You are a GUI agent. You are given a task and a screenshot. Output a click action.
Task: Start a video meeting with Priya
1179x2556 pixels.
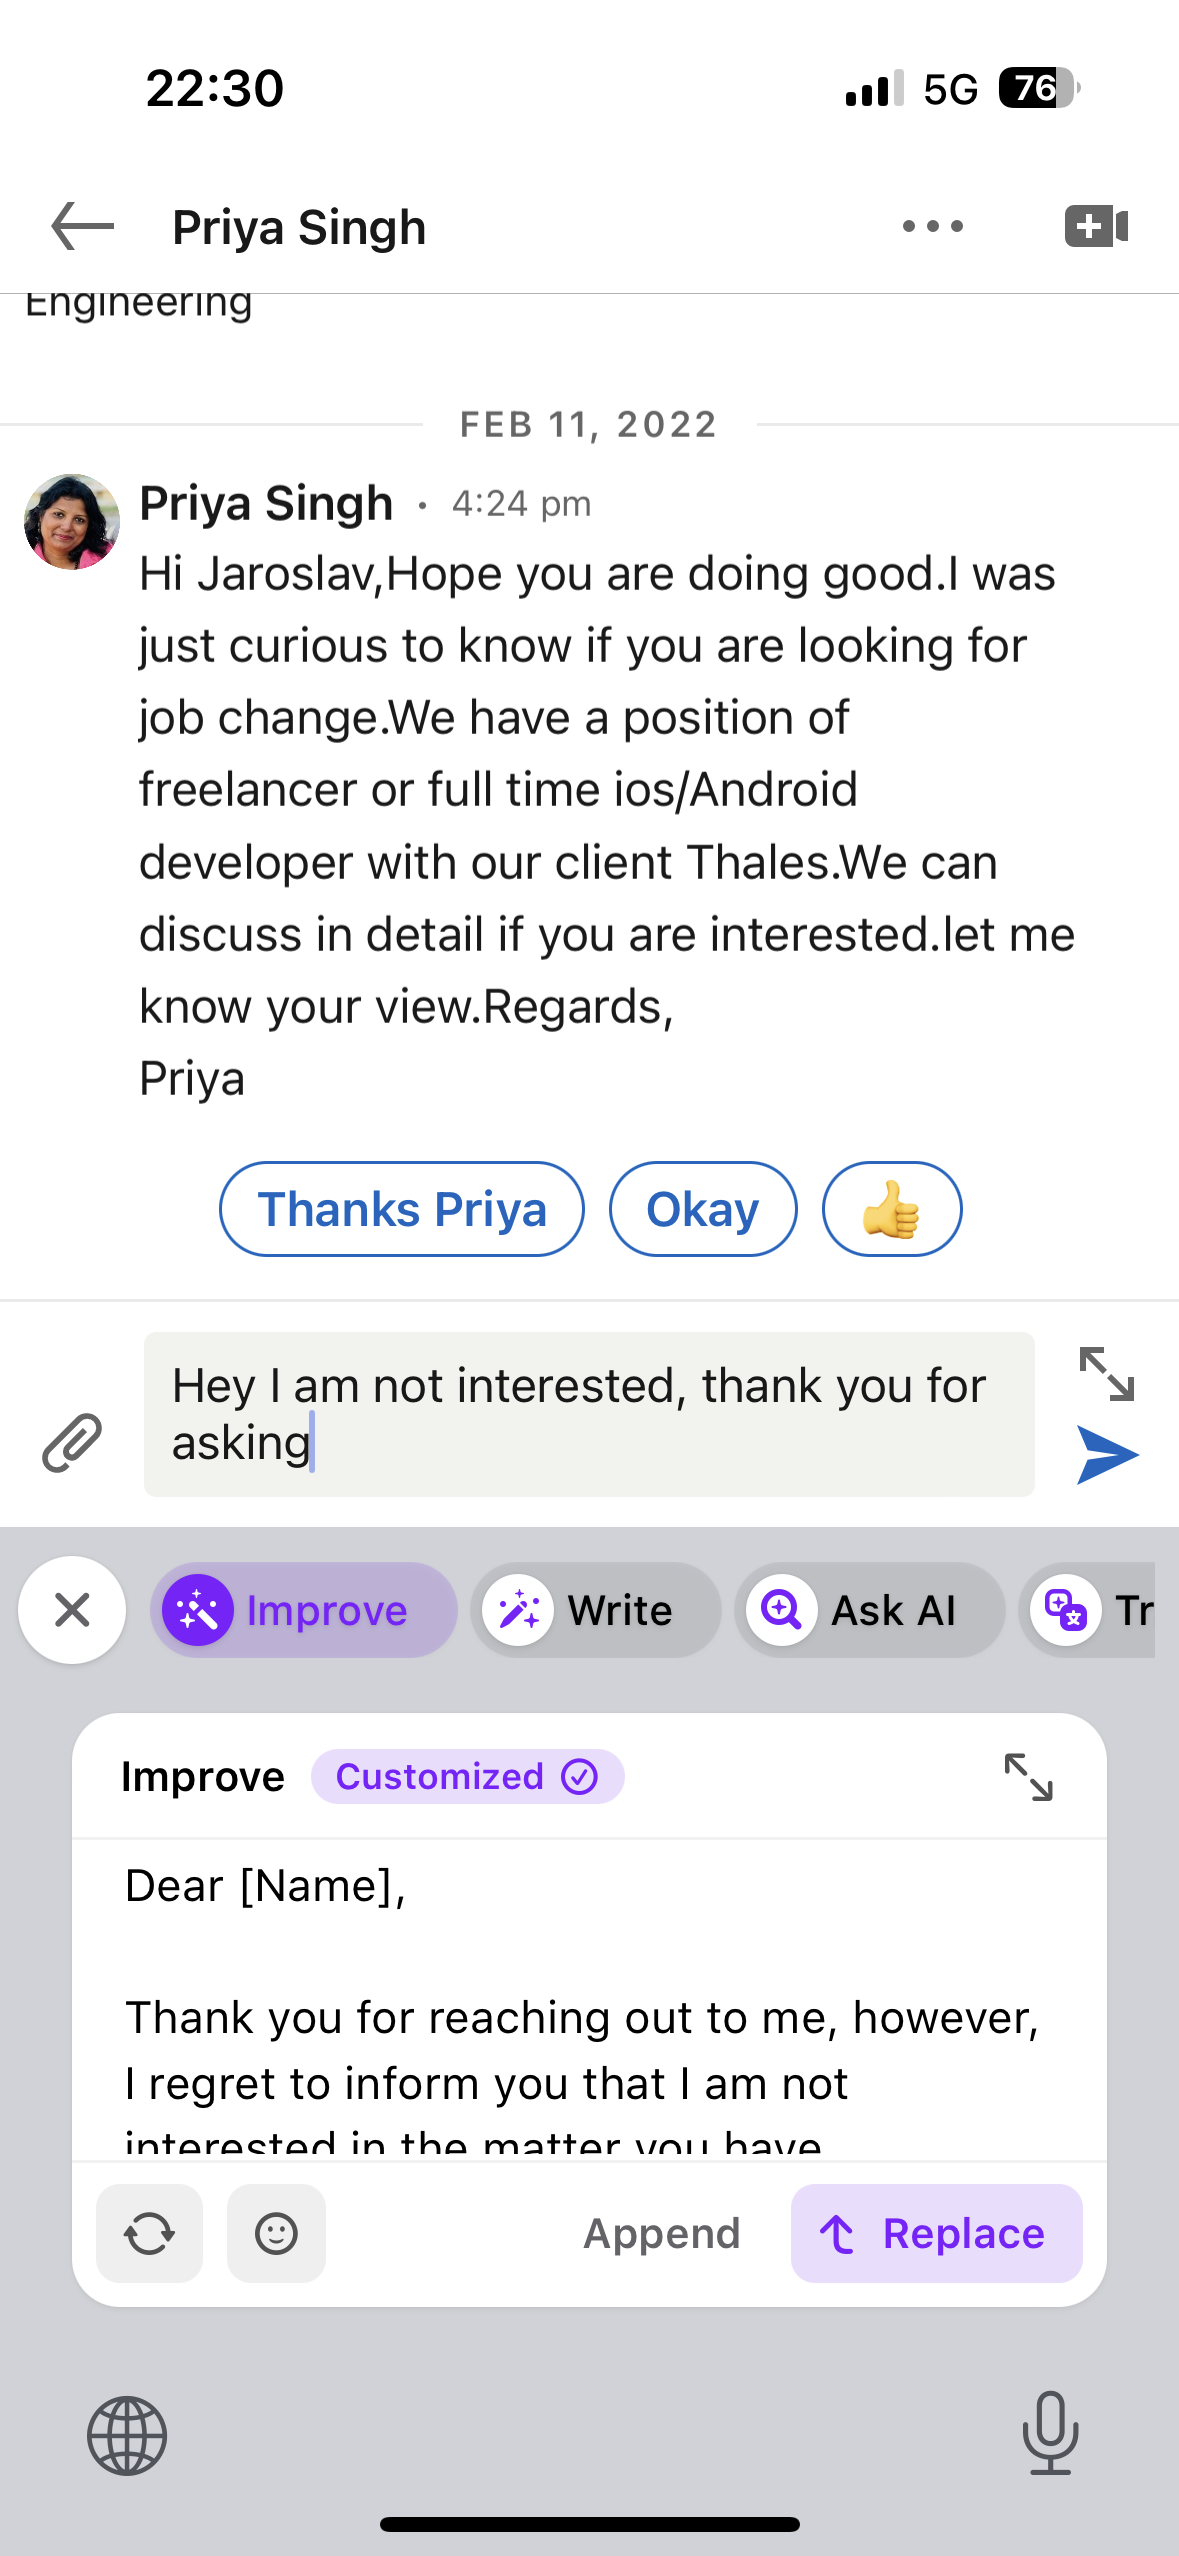(x=1096, y=226)
